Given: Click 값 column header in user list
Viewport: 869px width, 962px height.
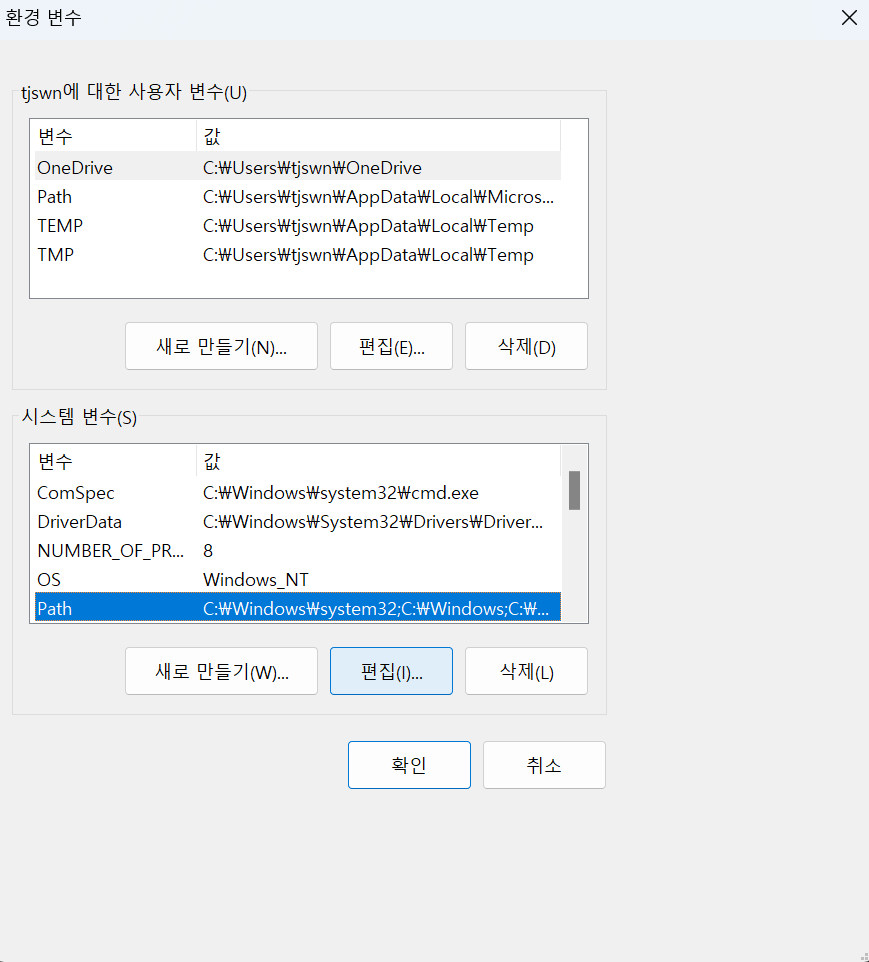Looking at the screenshot, I should 379,136.
